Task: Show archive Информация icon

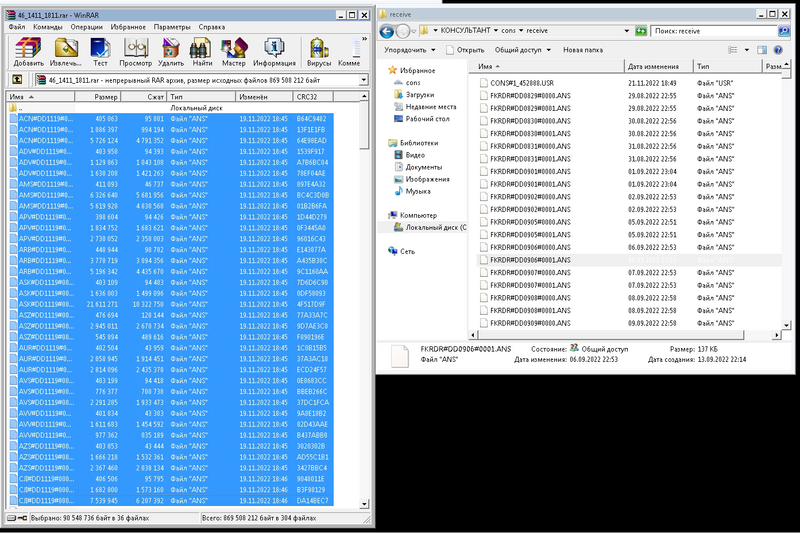Action: click(274, 52)
